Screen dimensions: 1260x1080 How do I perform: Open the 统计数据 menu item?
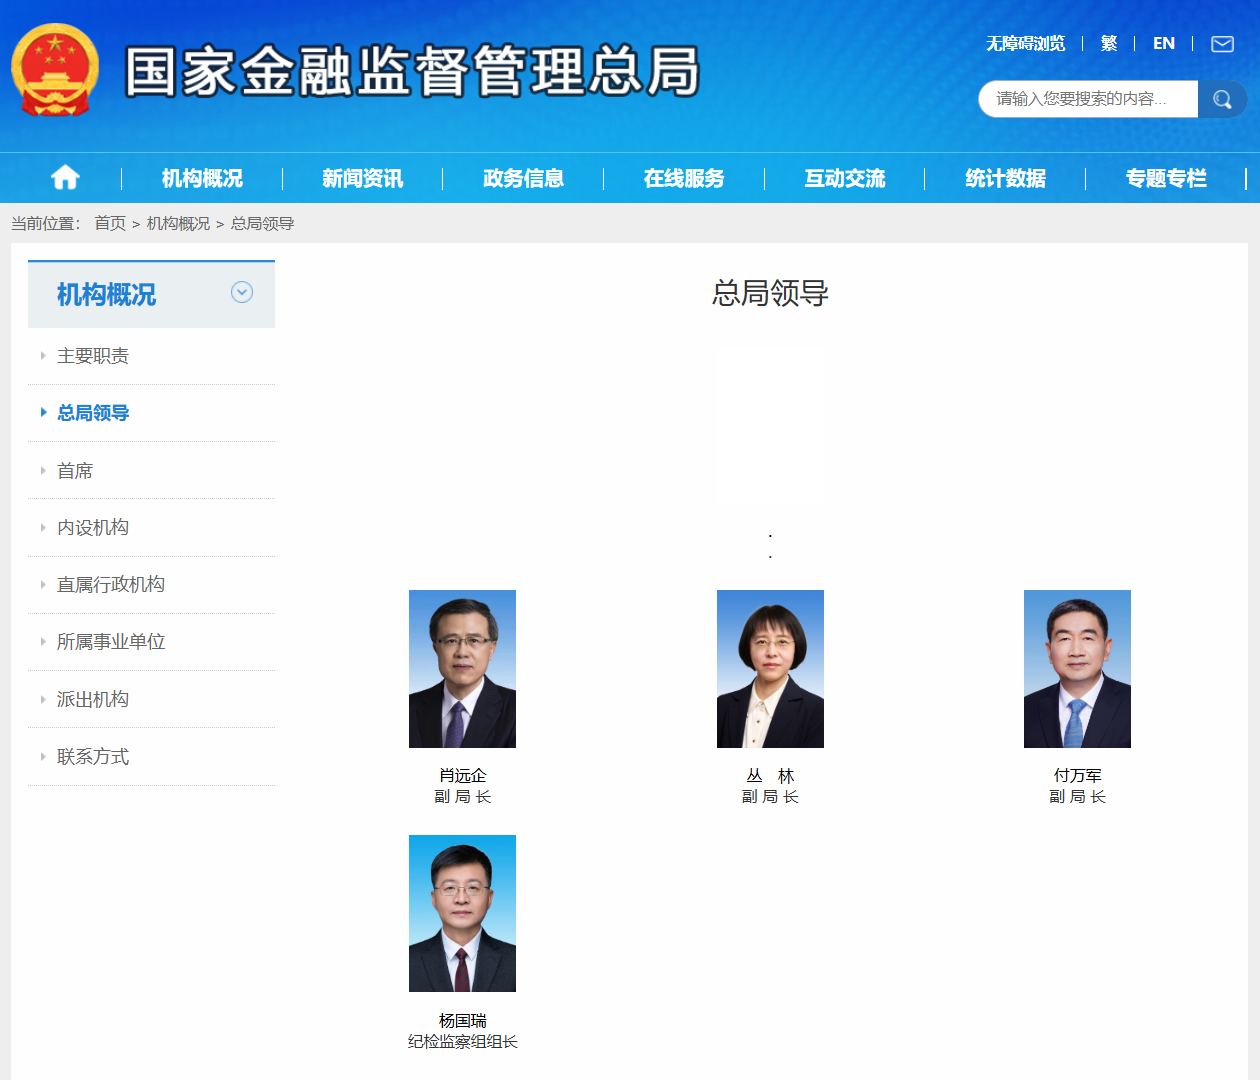pyautogui.click(x=1005, y=178)
